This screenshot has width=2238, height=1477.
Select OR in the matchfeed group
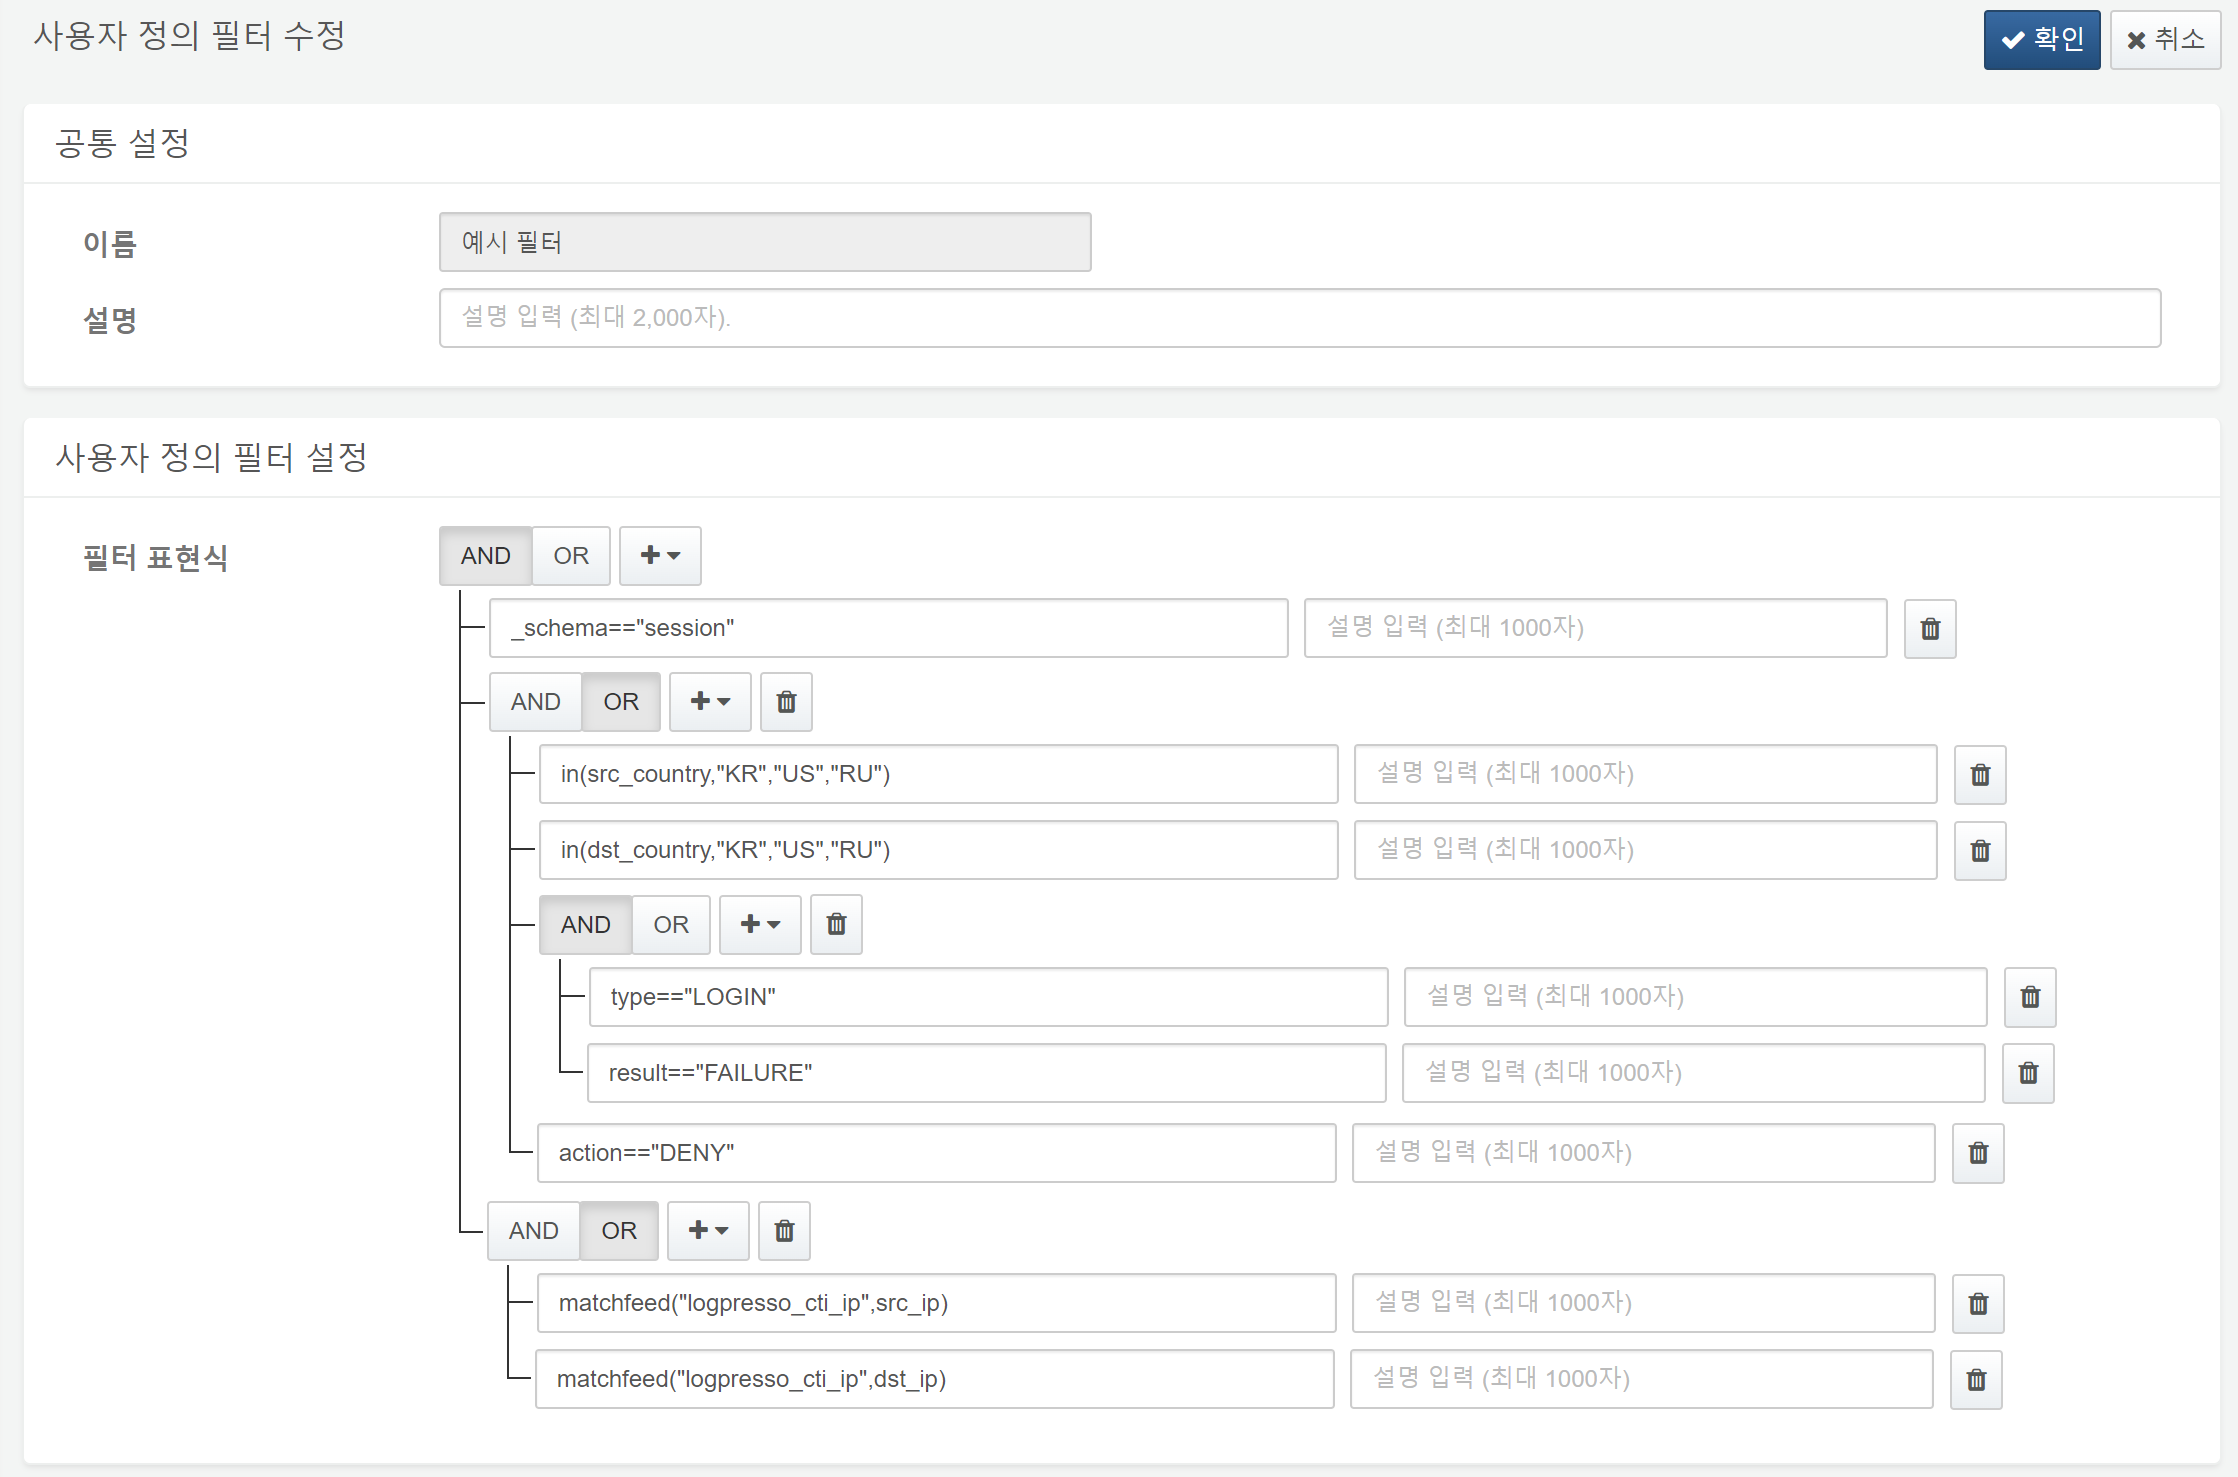coord(619,1231)
